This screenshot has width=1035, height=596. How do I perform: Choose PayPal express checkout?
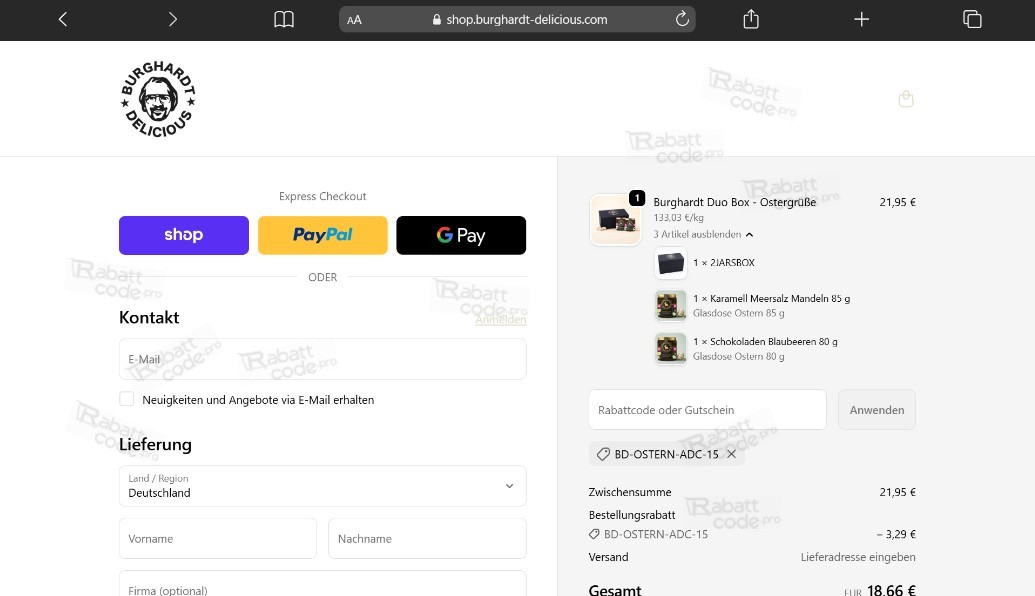click(322, 235)
